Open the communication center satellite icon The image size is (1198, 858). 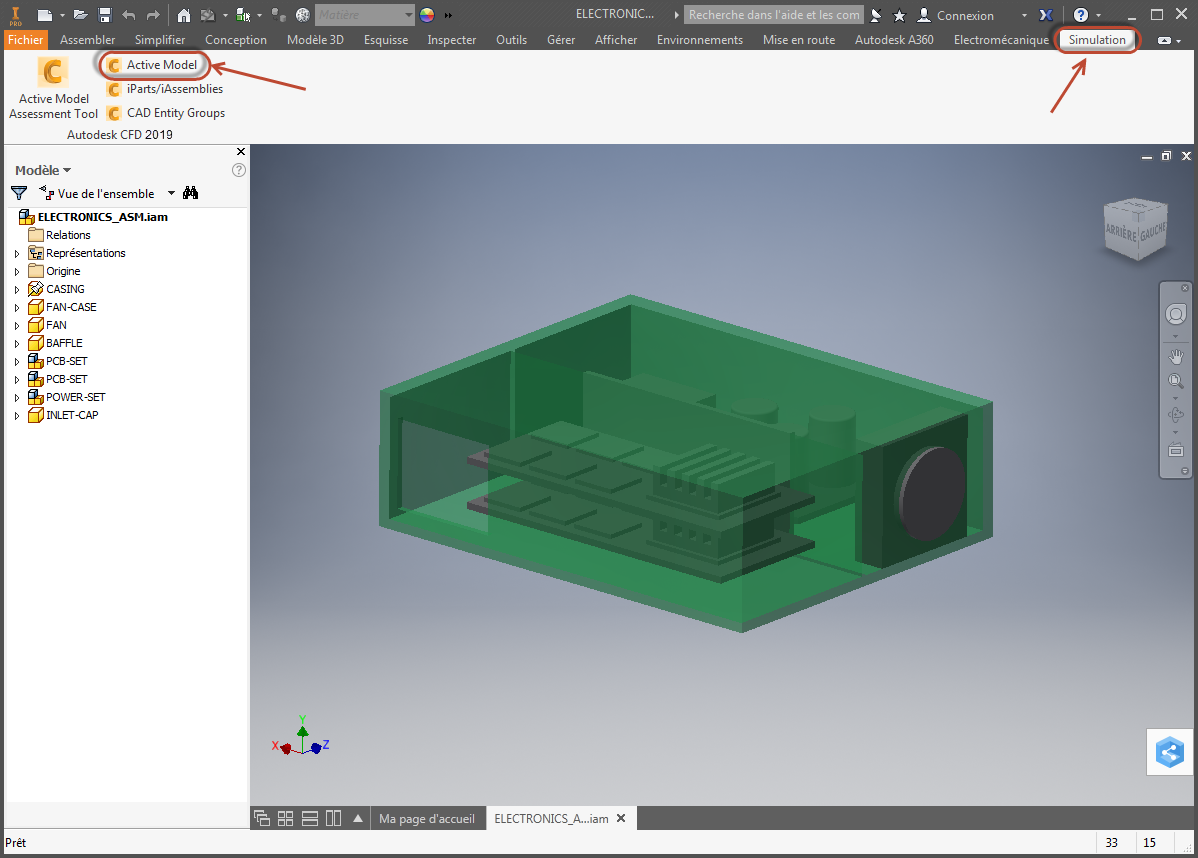[x=876, y=15]
